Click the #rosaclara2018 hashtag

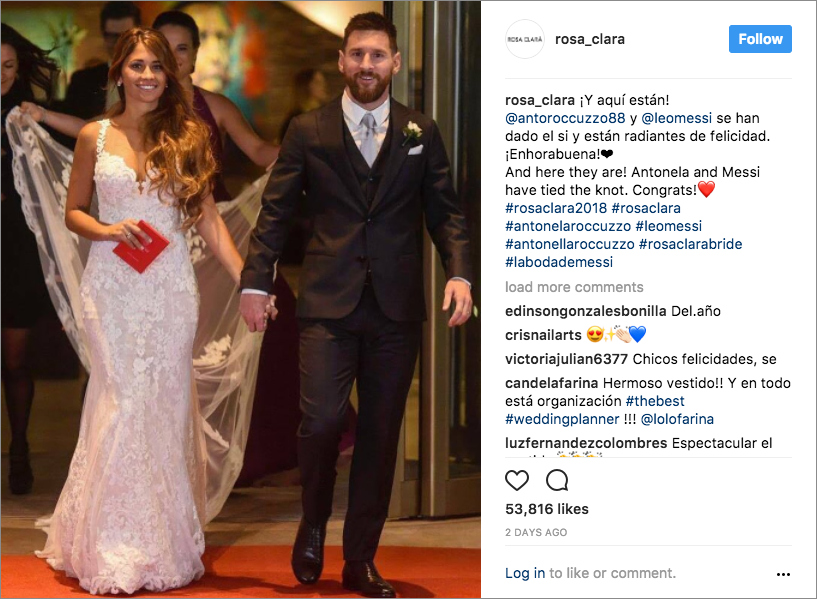[x=556, y=208]
